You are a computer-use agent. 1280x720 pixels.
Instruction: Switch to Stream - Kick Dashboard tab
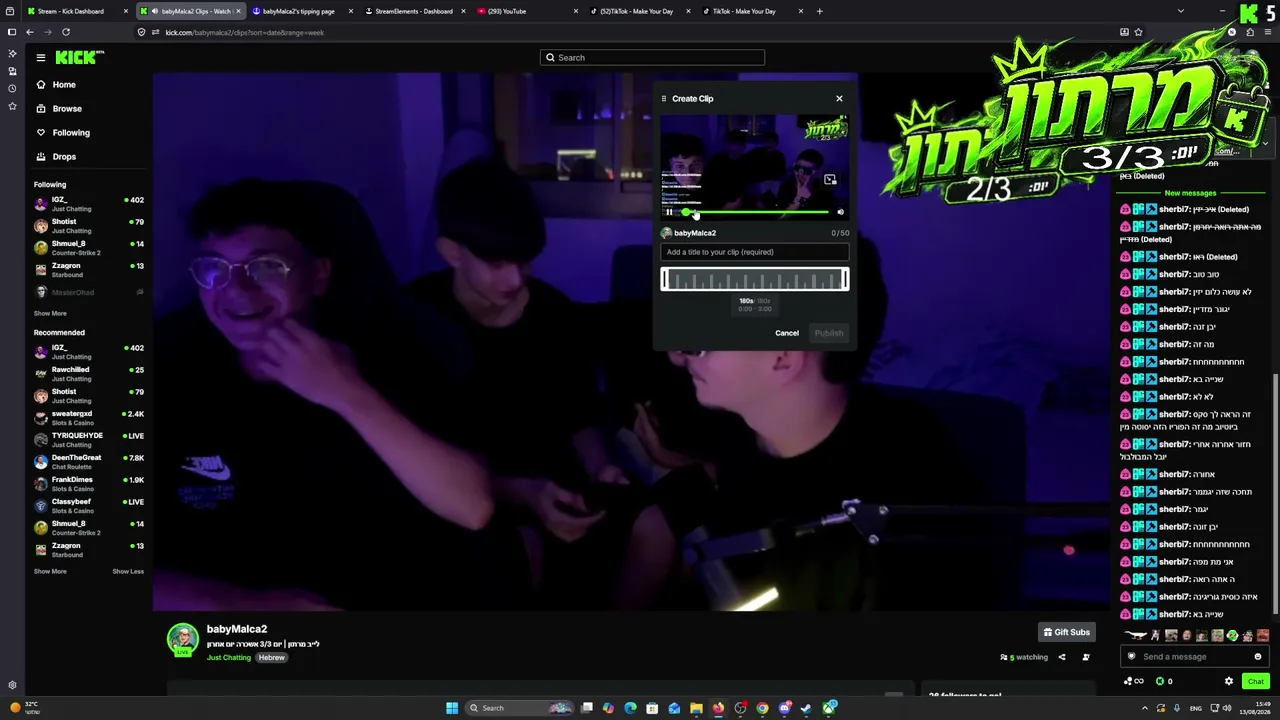pyautogui.click(x=75, y=11)
